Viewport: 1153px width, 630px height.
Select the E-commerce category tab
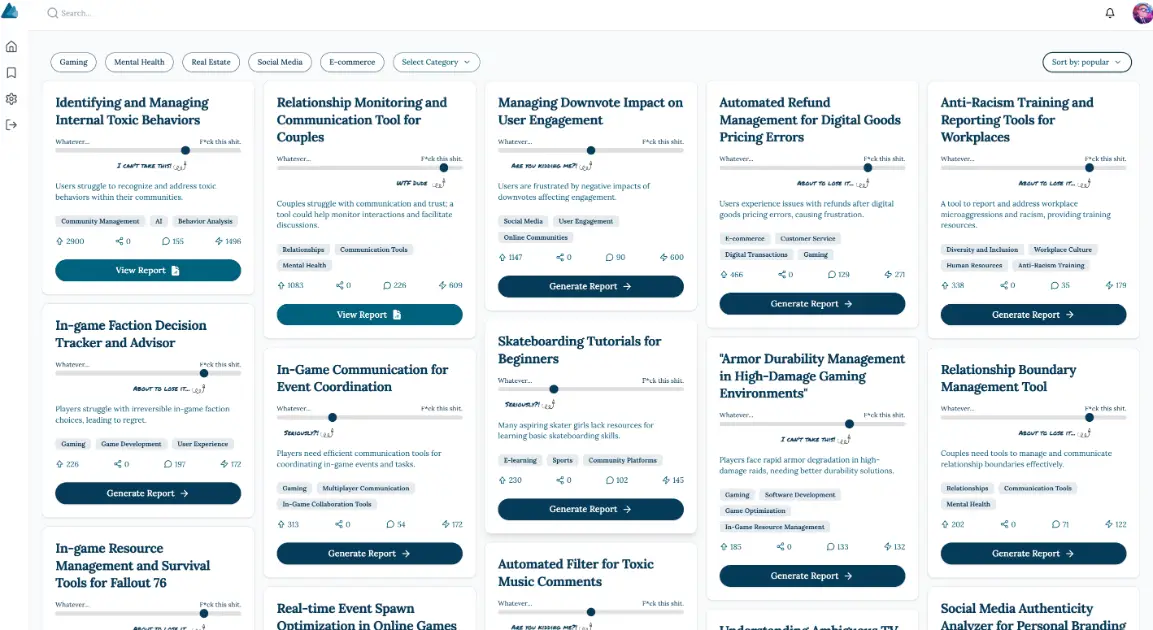352,62
